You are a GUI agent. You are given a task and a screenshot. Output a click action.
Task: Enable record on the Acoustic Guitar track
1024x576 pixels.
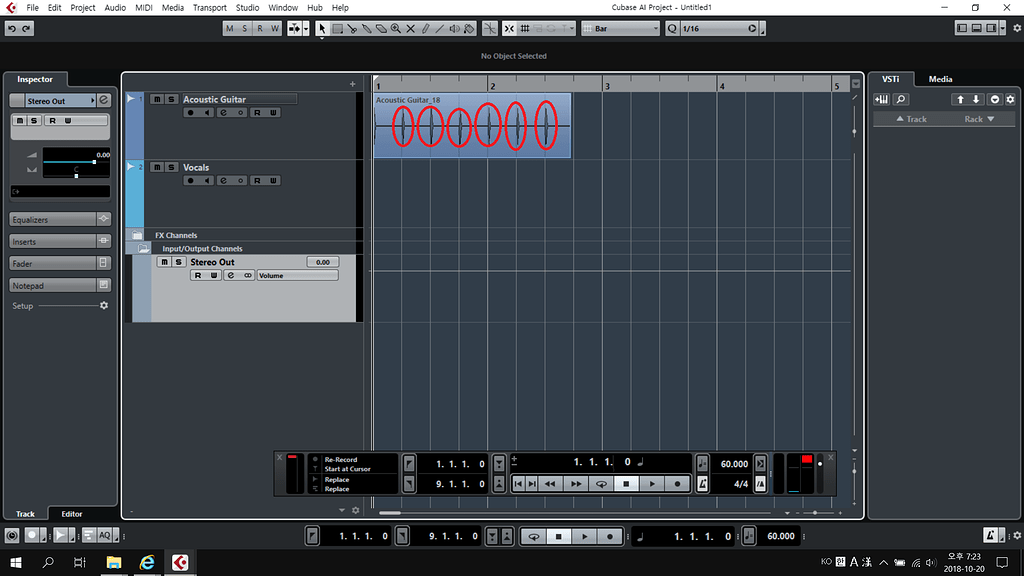pyautogui.click(x=191, y=112)
